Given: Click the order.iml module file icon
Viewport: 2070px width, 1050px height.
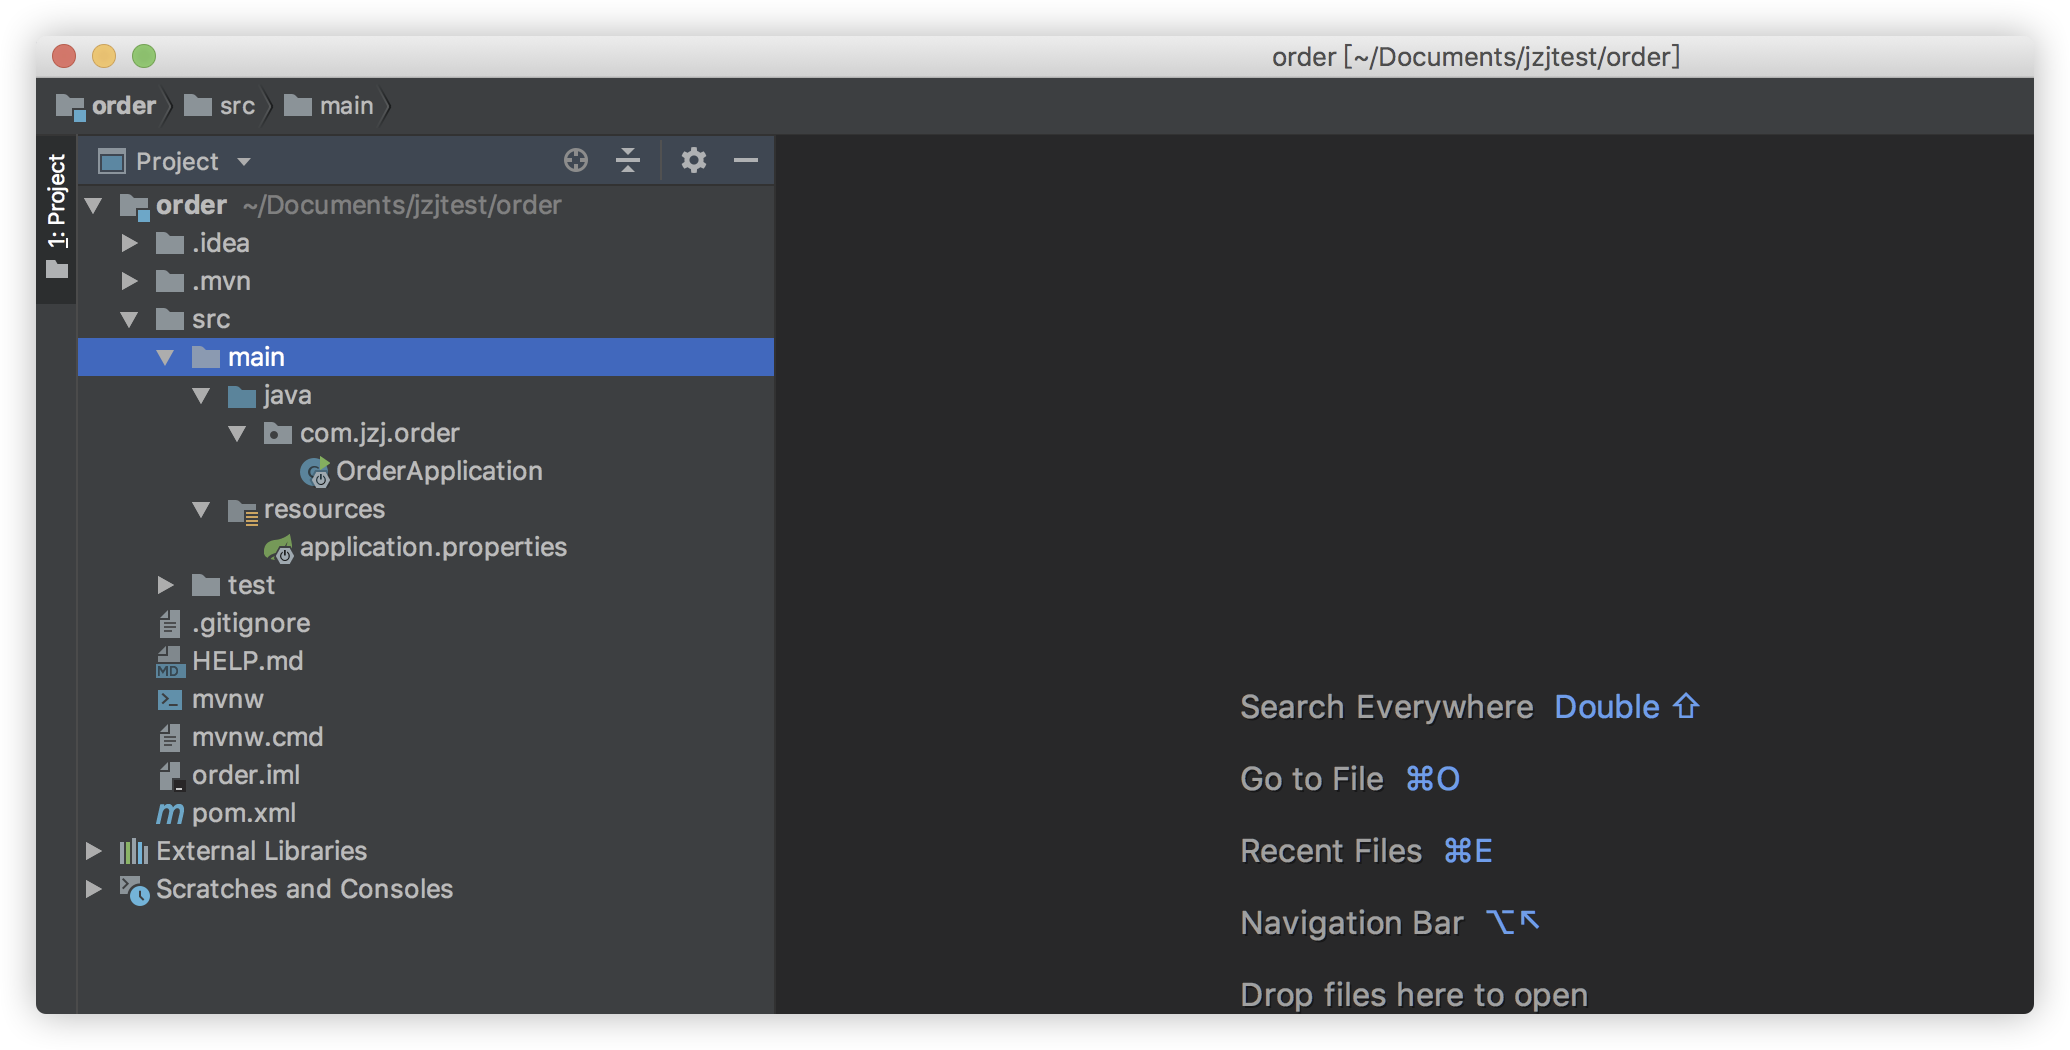Looking at the screenshot, I should pyautogui.click(x=171, y=776).
